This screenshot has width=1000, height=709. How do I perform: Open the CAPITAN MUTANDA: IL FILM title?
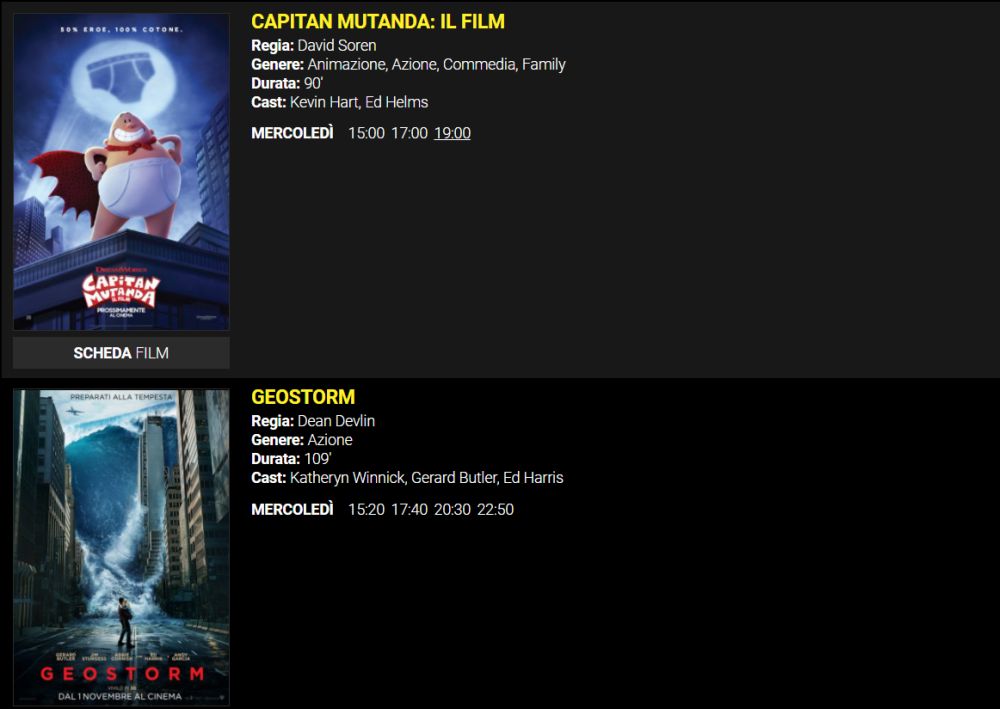coord(378,21)
